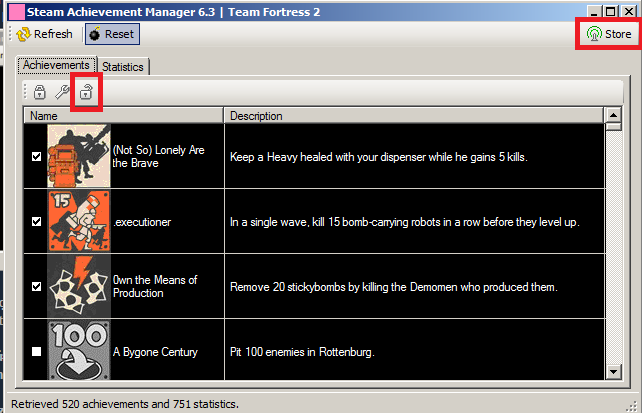The image size is (642, 413).
Task: Select 'A Bygone Century' name text
Action: [155, 352]
